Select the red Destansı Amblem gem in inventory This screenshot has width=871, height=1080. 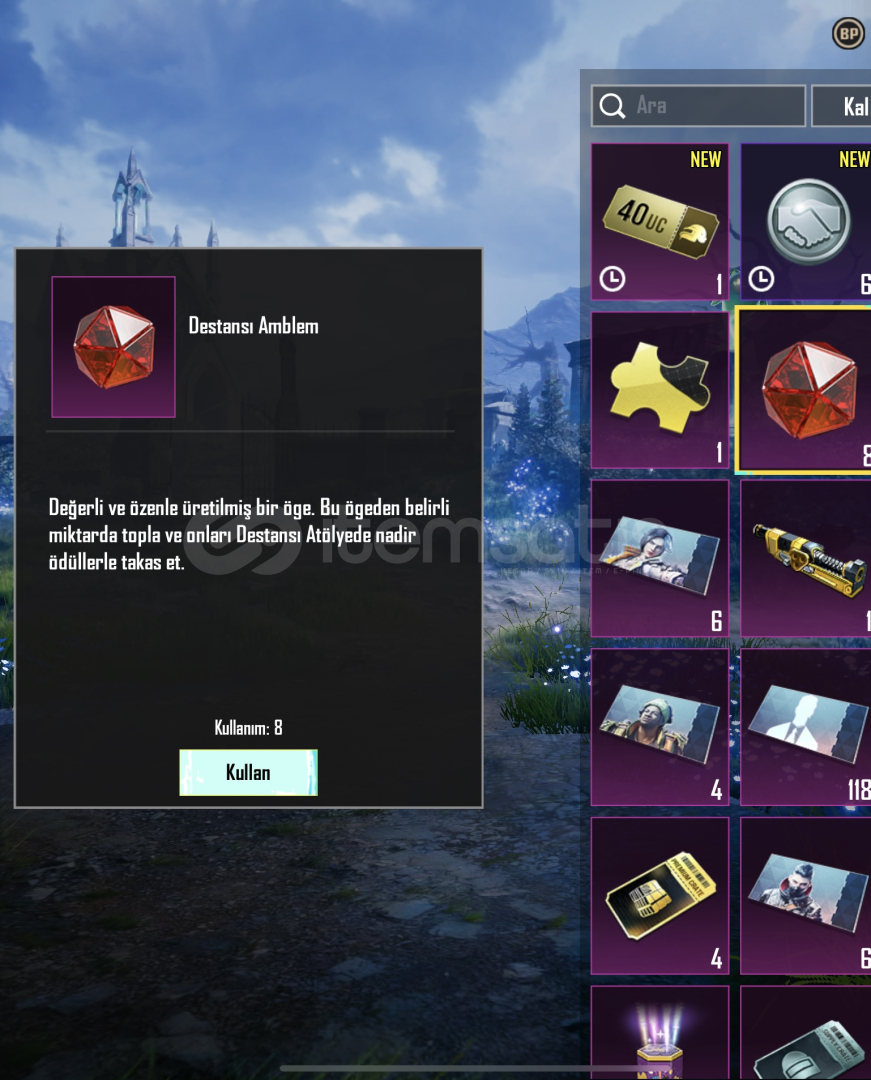pos(806,391)
